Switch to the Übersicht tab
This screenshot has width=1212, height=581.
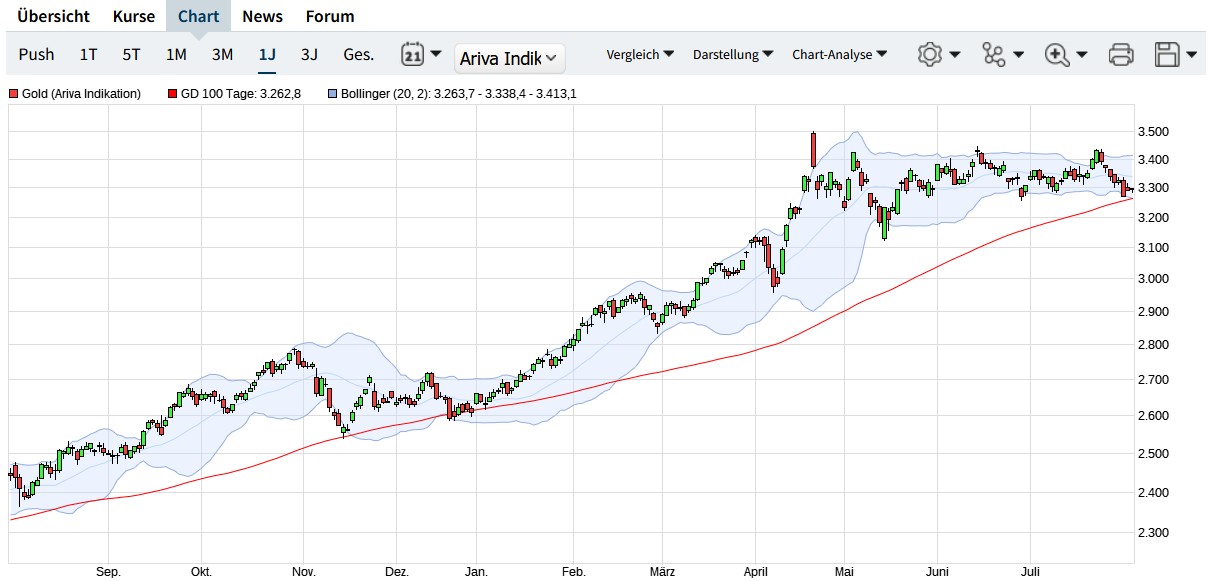coord(53,16)
